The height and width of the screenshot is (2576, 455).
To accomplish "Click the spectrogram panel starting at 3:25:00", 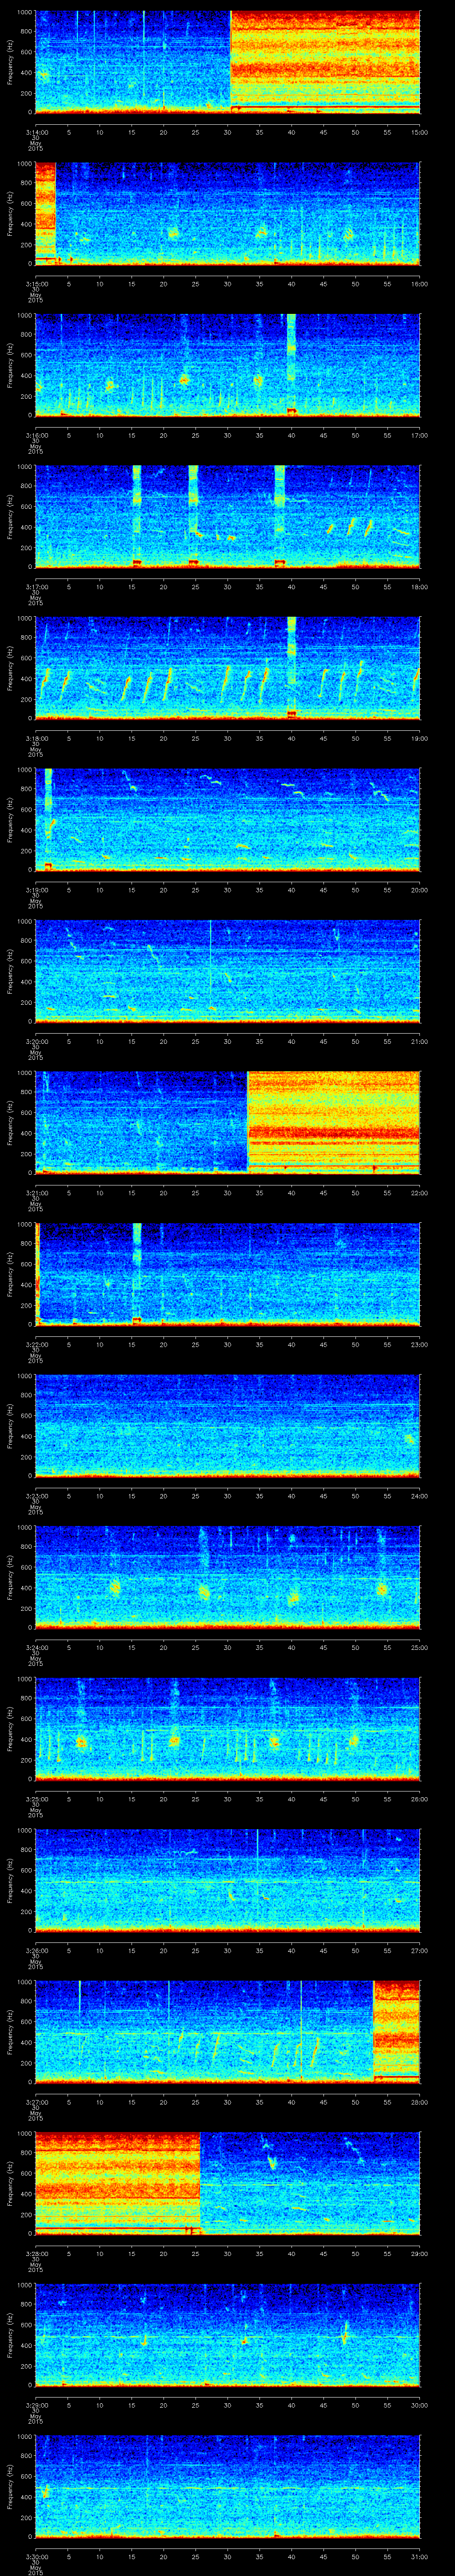I will 227,1729.
